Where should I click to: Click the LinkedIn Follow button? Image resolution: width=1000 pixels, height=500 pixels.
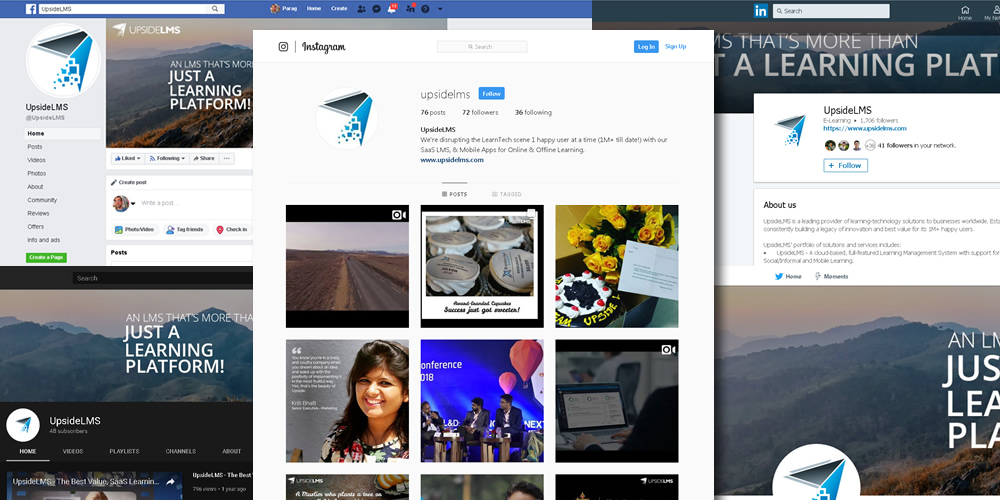click(x=846, y=165)
